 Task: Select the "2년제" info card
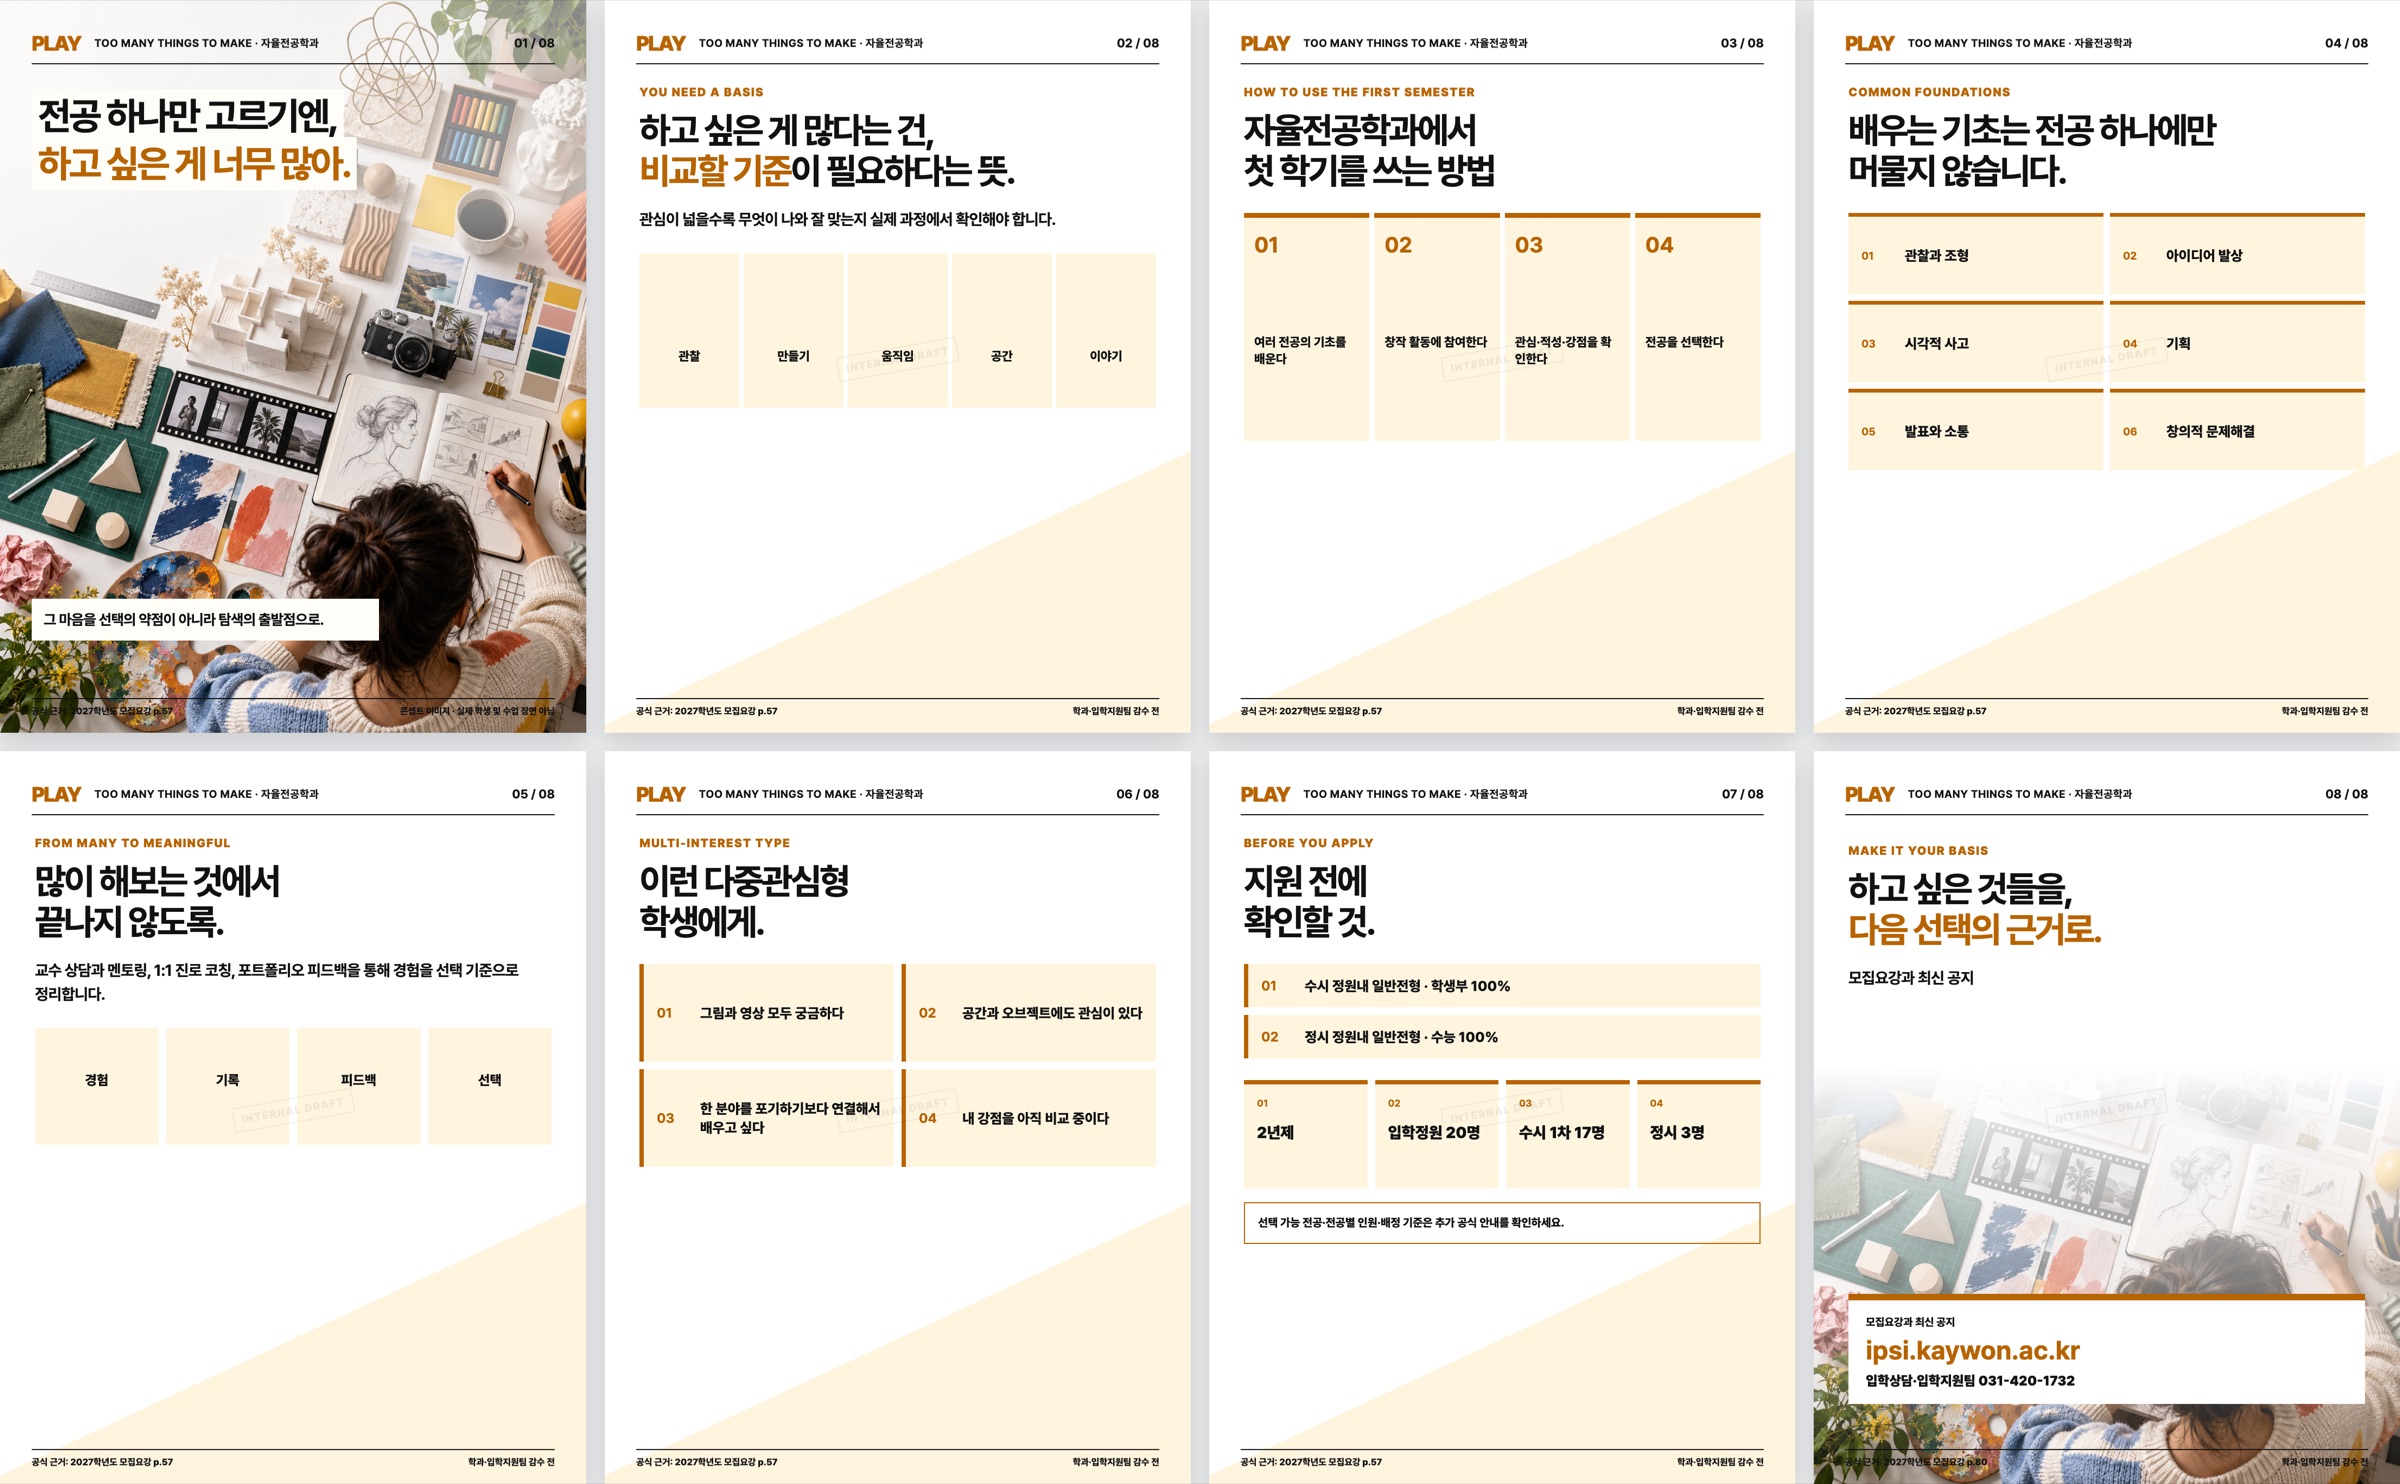(x=1306, y=1134)
